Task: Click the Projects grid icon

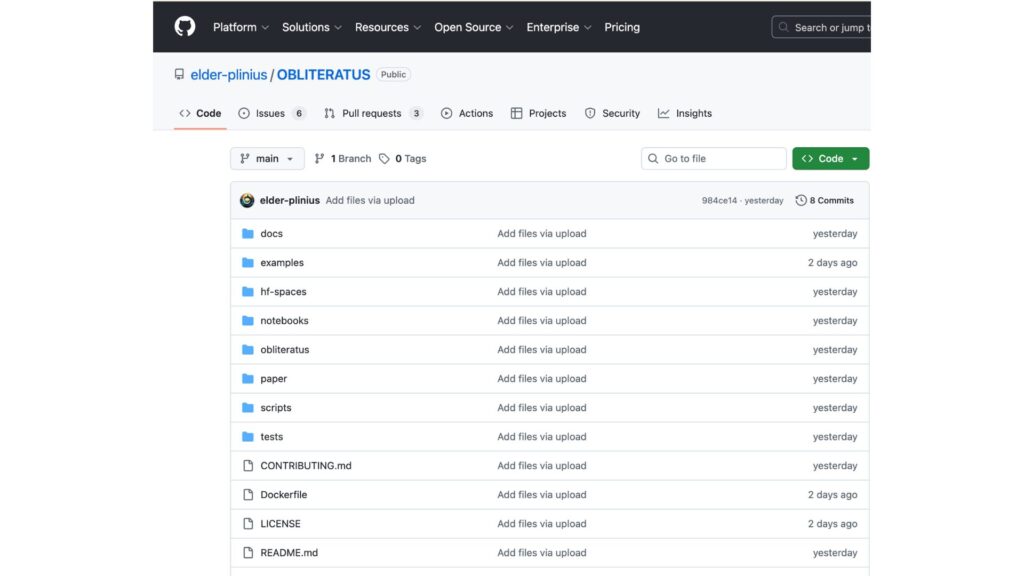Action: pyautogui.click(x=515, y=113)
